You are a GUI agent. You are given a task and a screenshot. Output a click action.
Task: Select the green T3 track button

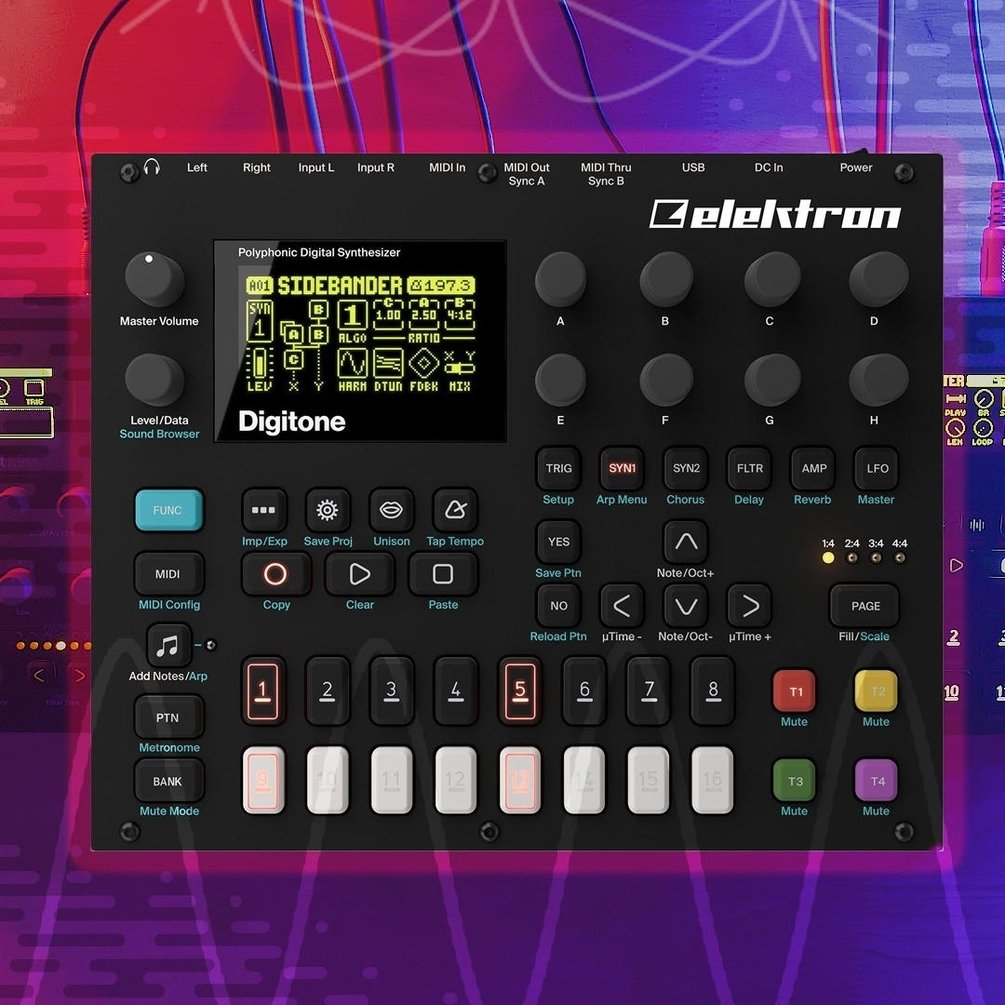pos(795,781)
